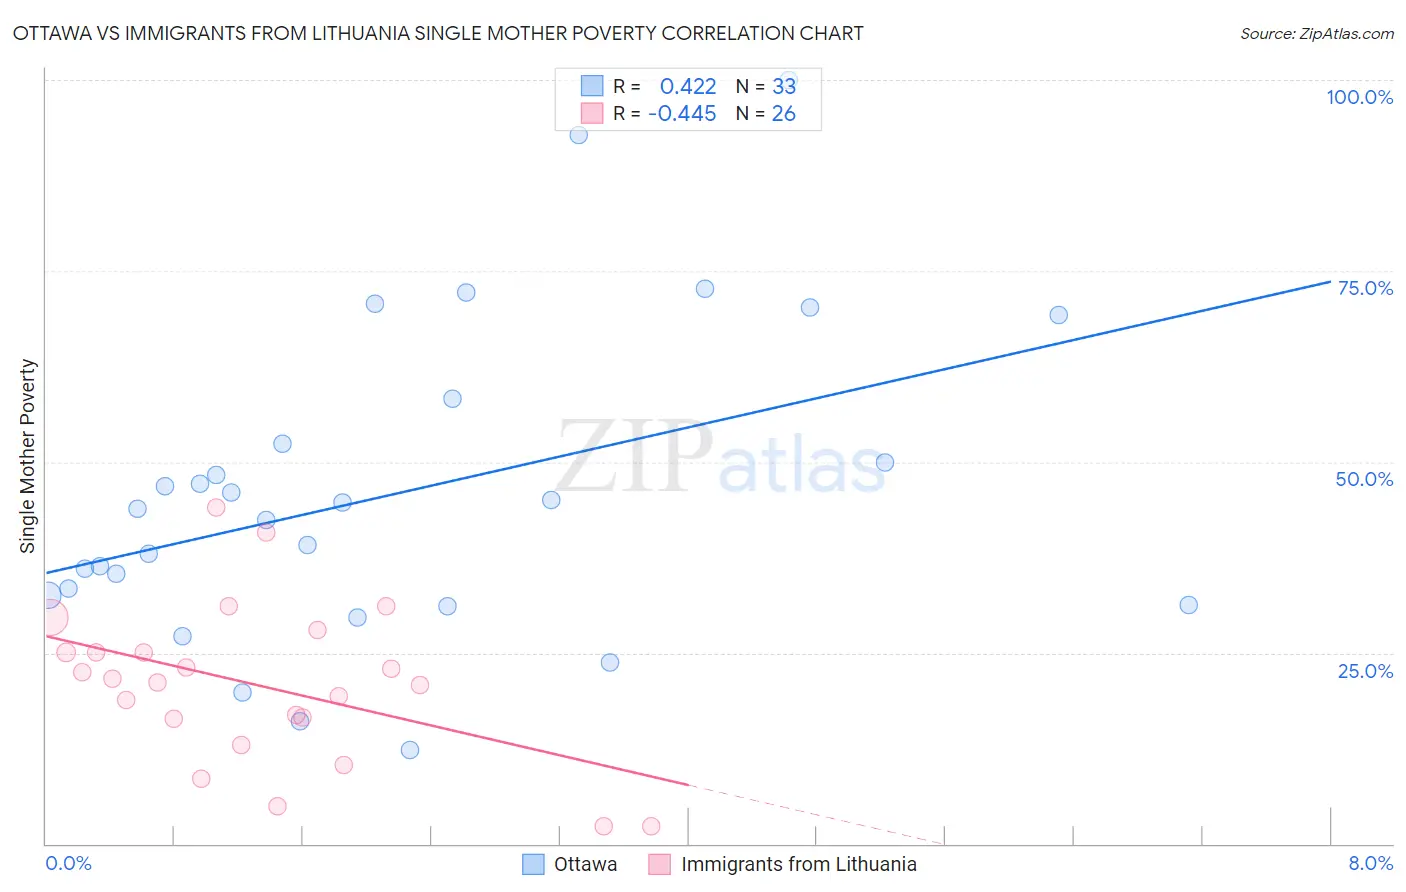Click the large pink point at the left axis

[47, 618]
